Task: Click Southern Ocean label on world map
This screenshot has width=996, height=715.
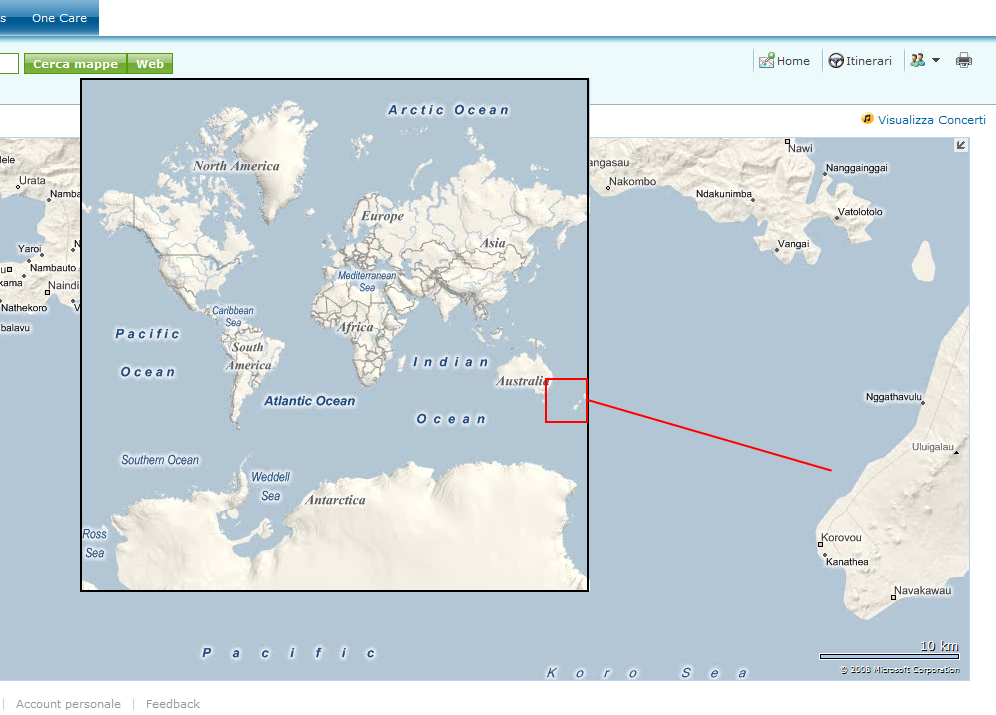Action: click(x=160, y=460)
